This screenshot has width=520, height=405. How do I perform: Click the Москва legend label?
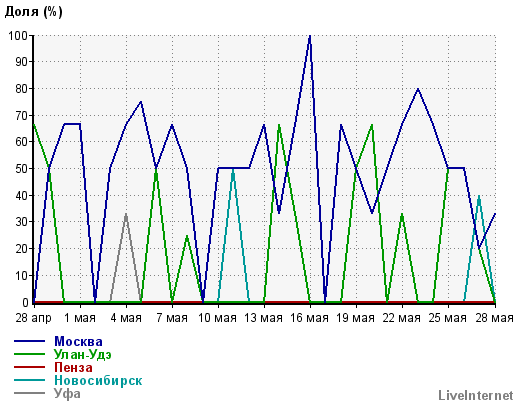(x=78, y=341)
